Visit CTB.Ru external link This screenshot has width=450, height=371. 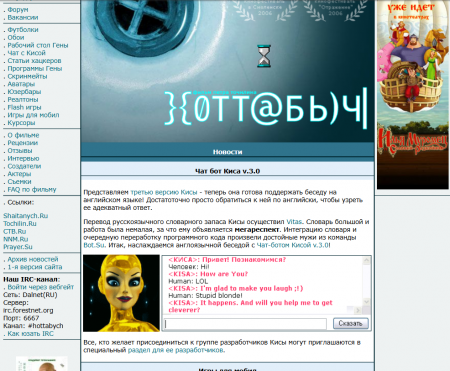point(14,231)
